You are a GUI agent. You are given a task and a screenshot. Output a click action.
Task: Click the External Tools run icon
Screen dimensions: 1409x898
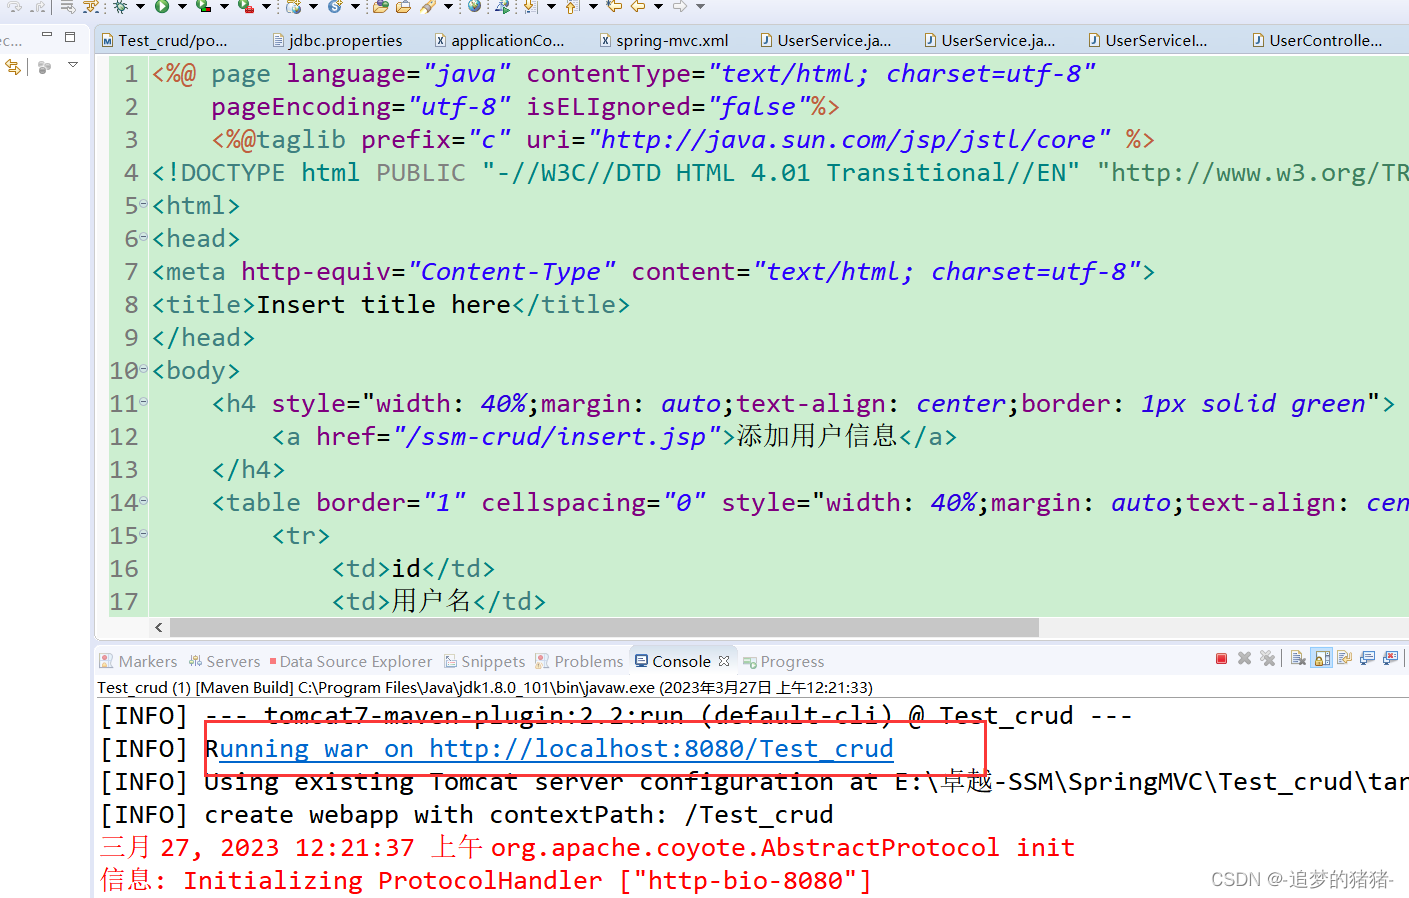point(245,6)
